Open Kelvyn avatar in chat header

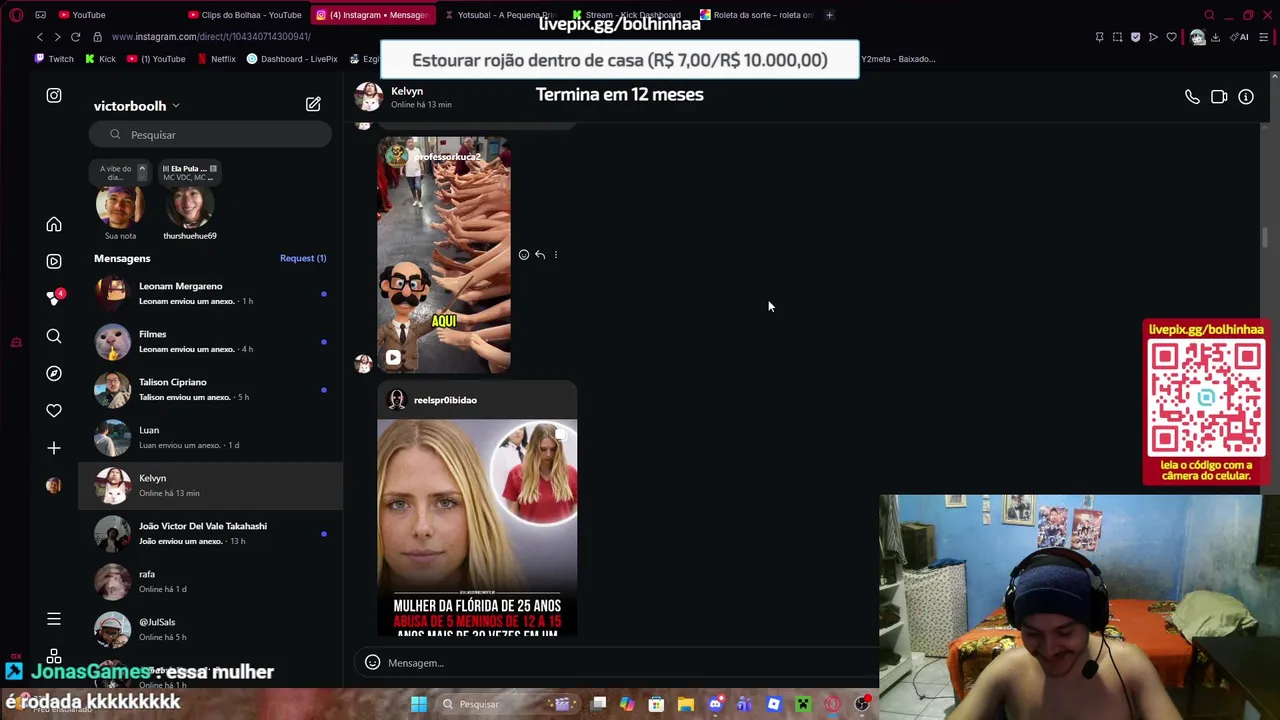369,97
